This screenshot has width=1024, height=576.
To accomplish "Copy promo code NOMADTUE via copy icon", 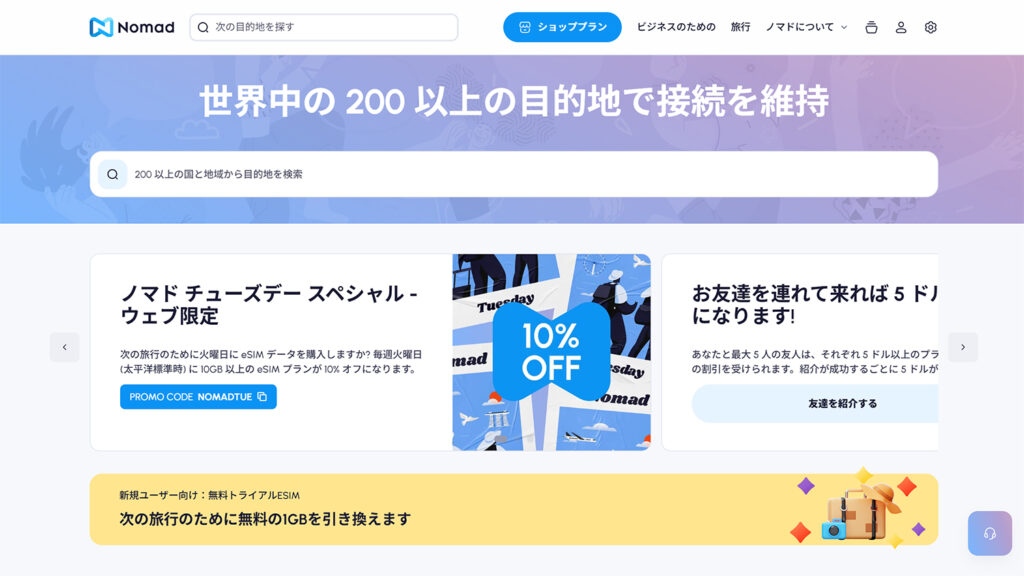I will pos(262,397).
